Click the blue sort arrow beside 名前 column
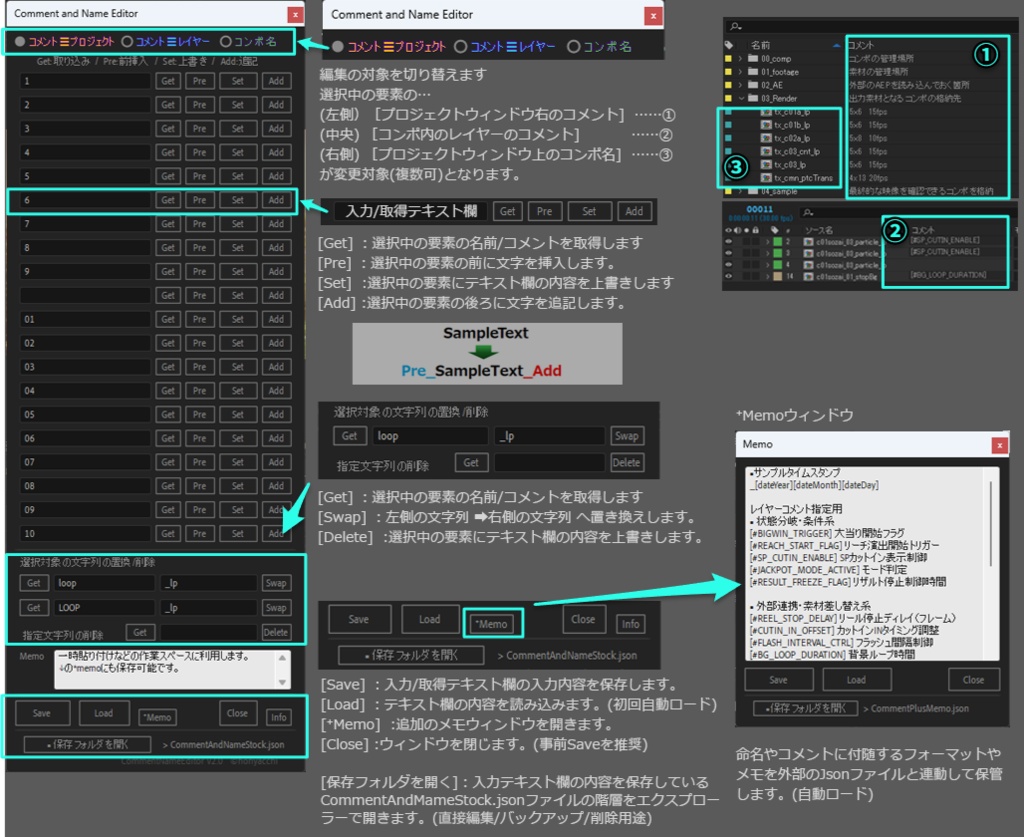The width and height of the screenshot is (1024, 837). 837,45
